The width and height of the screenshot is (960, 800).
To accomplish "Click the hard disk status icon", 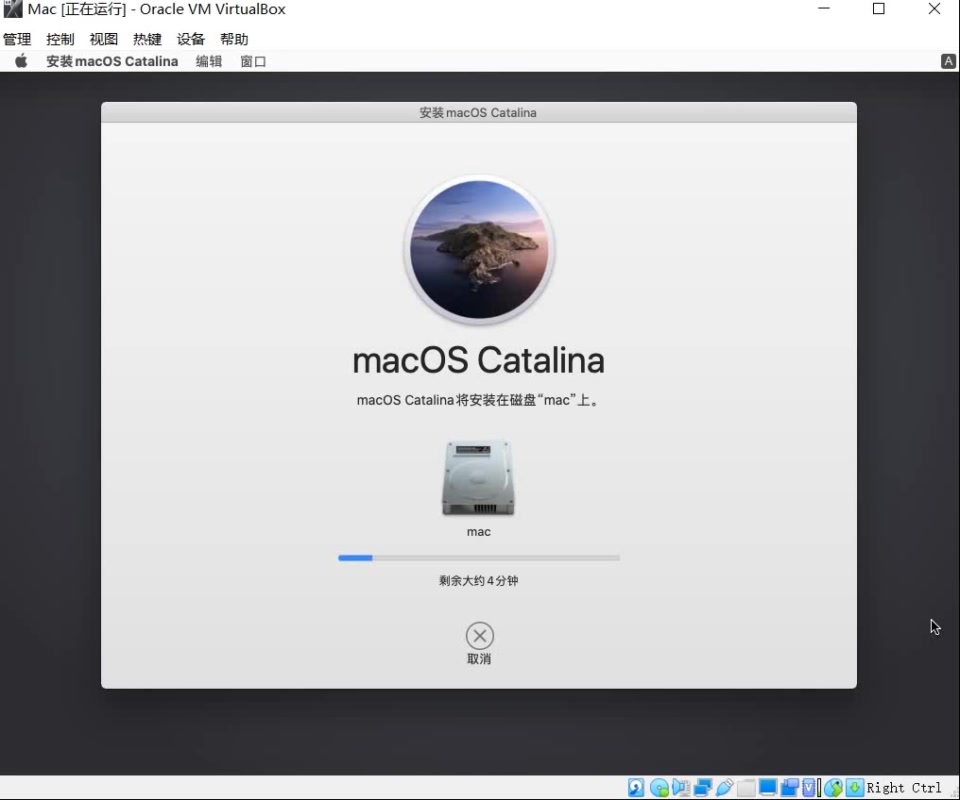I will coord(634,787).
